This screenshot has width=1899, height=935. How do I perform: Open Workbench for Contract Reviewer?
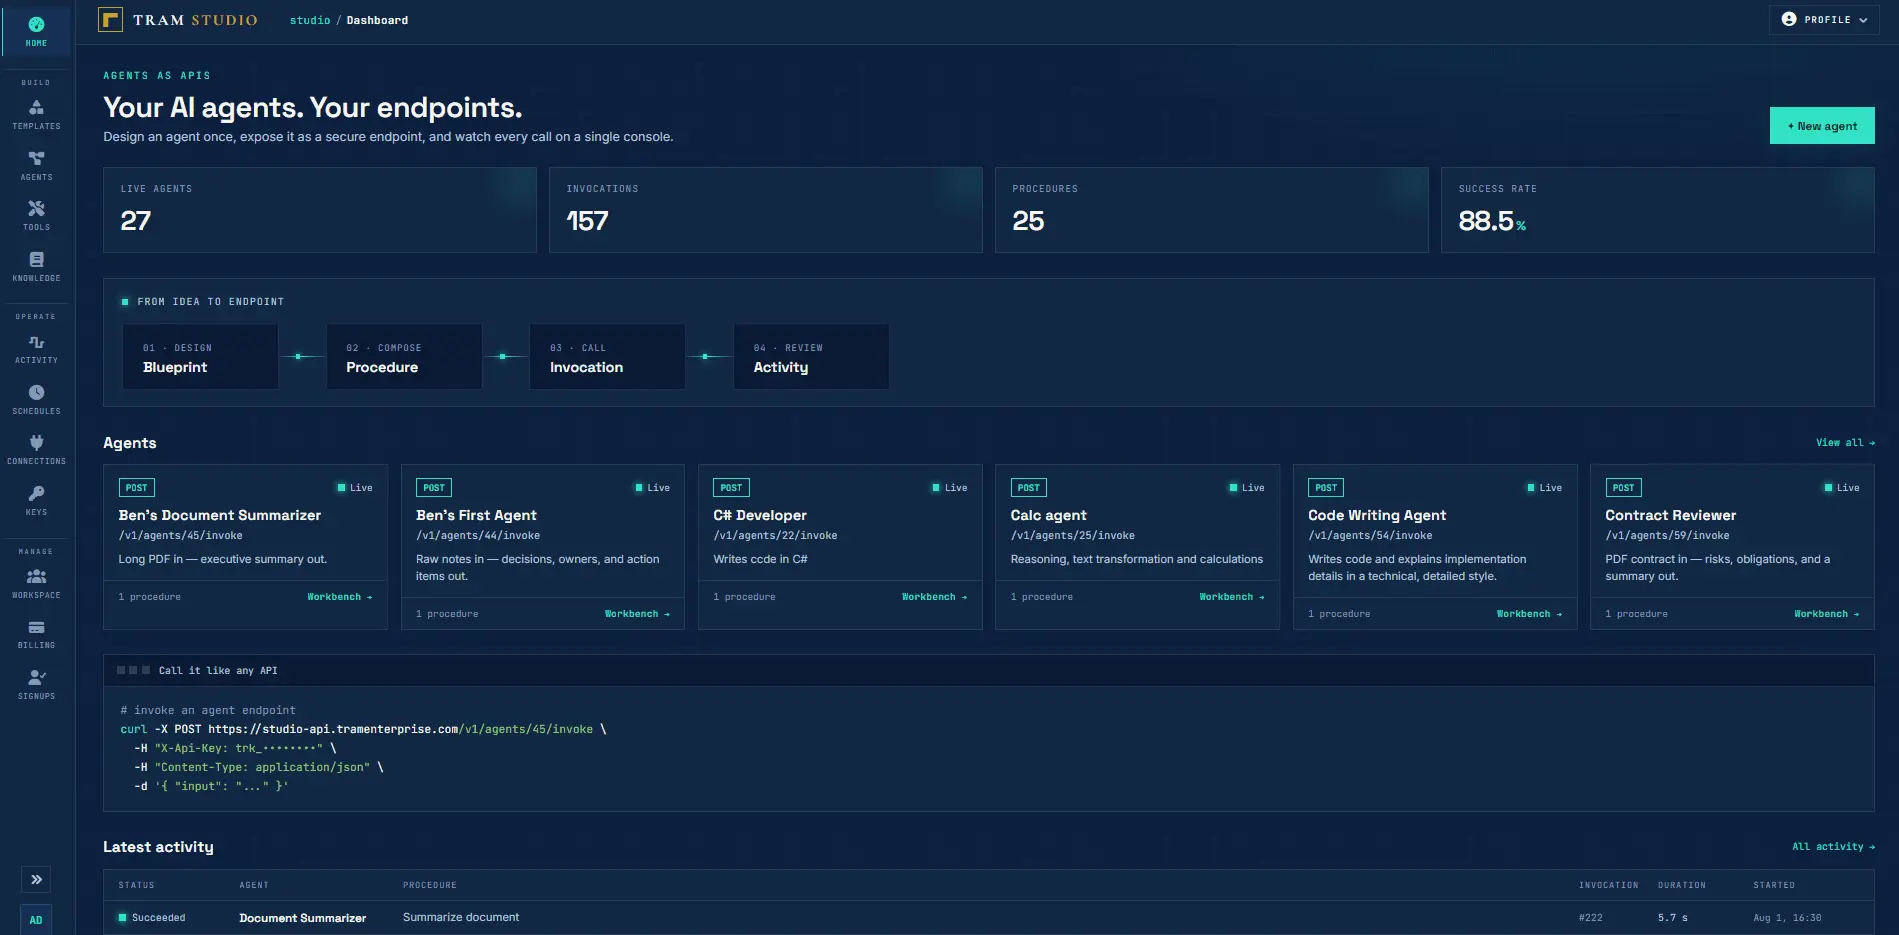coord(1827,614)
